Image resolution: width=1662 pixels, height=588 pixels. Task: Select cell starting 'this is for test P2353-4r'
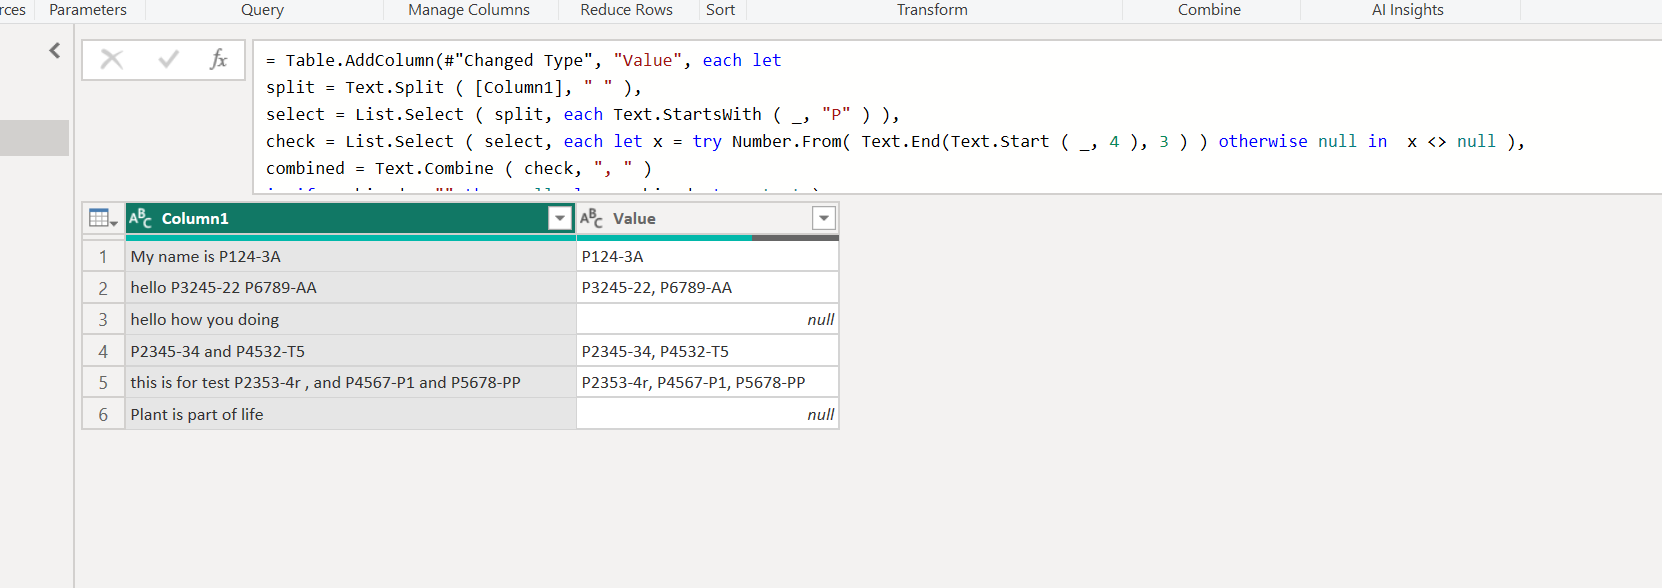(351, 383)
